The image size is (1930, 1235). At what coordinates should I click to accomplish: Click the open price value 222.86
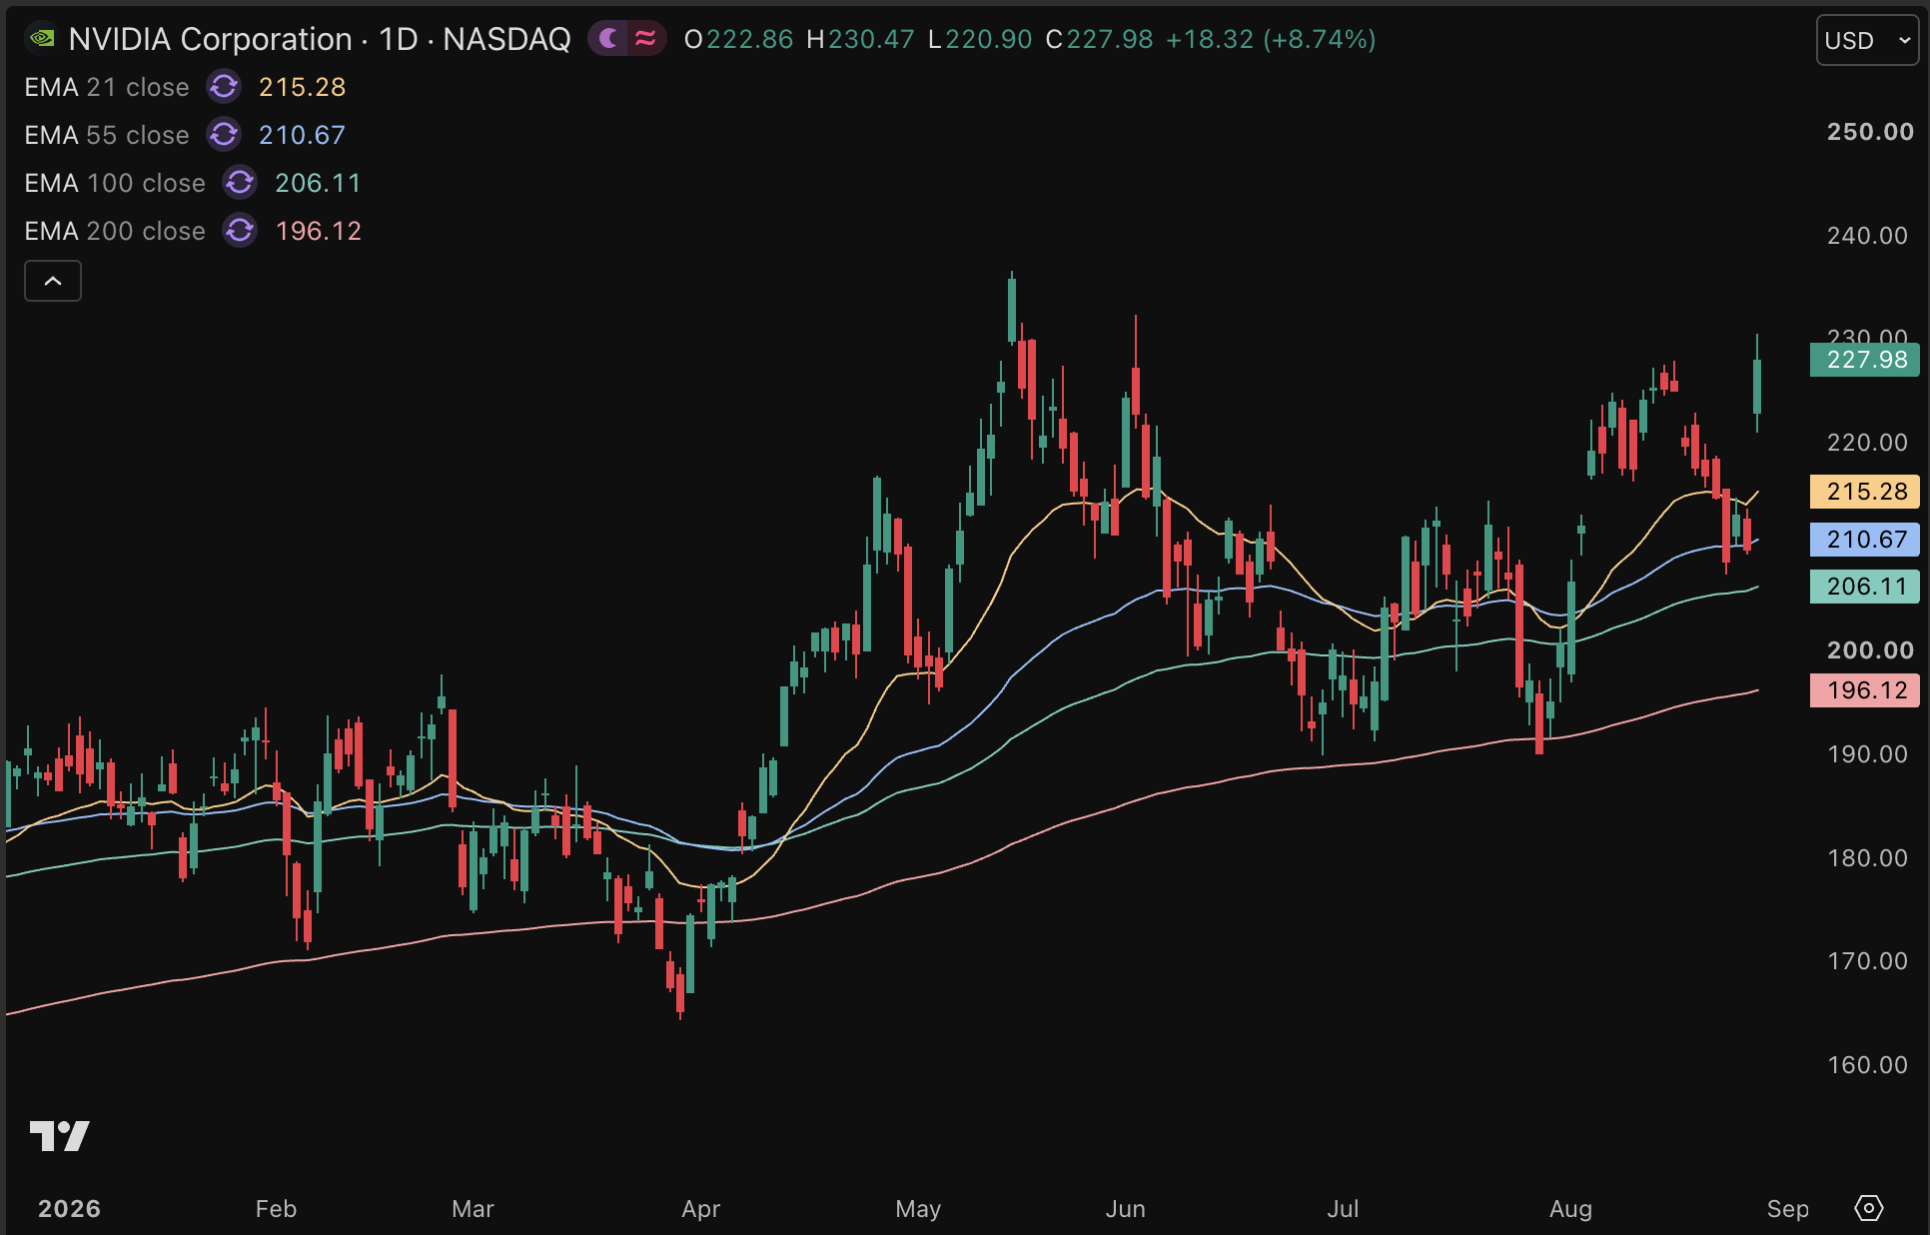click(x=750, y=39)
